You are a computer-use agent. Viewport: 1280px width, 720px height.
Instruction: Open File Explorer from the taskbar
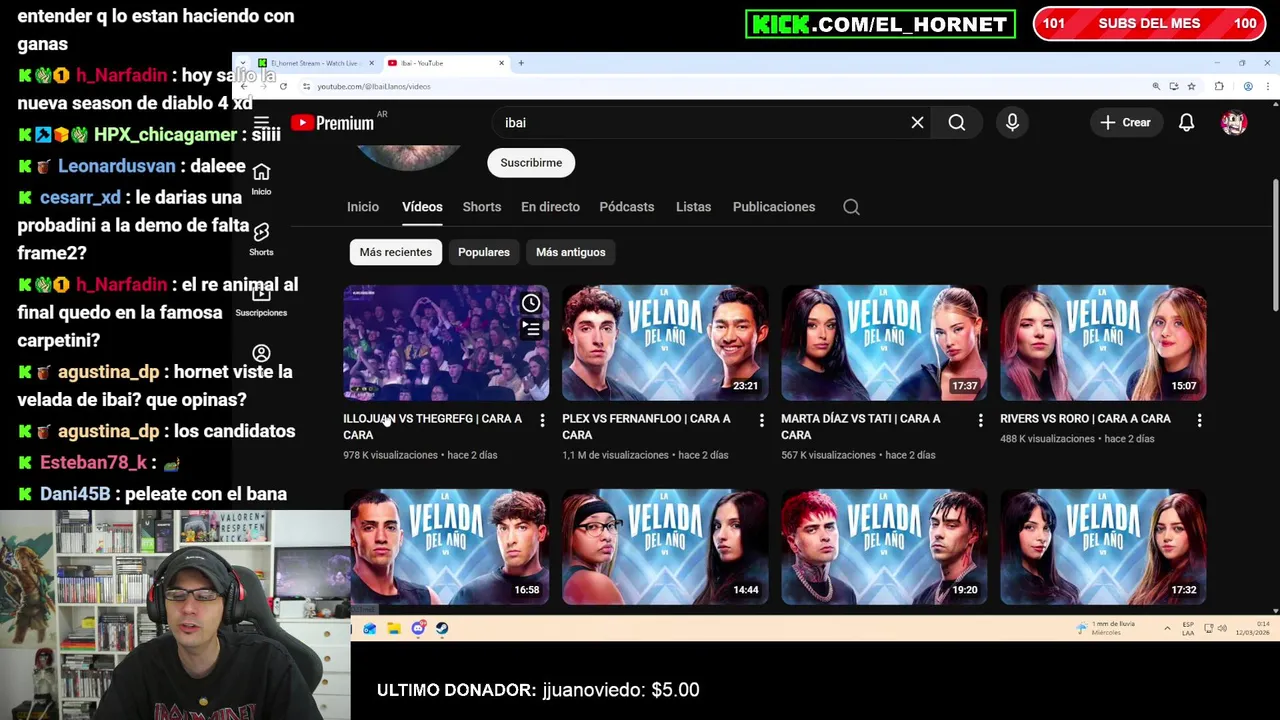394,628
